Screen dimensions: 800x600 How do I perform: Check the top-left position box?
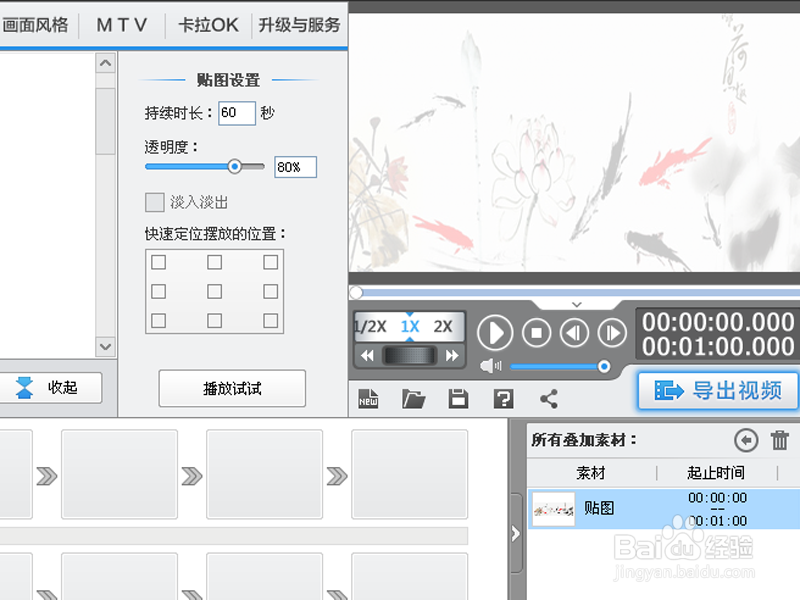tap(159, 262)
